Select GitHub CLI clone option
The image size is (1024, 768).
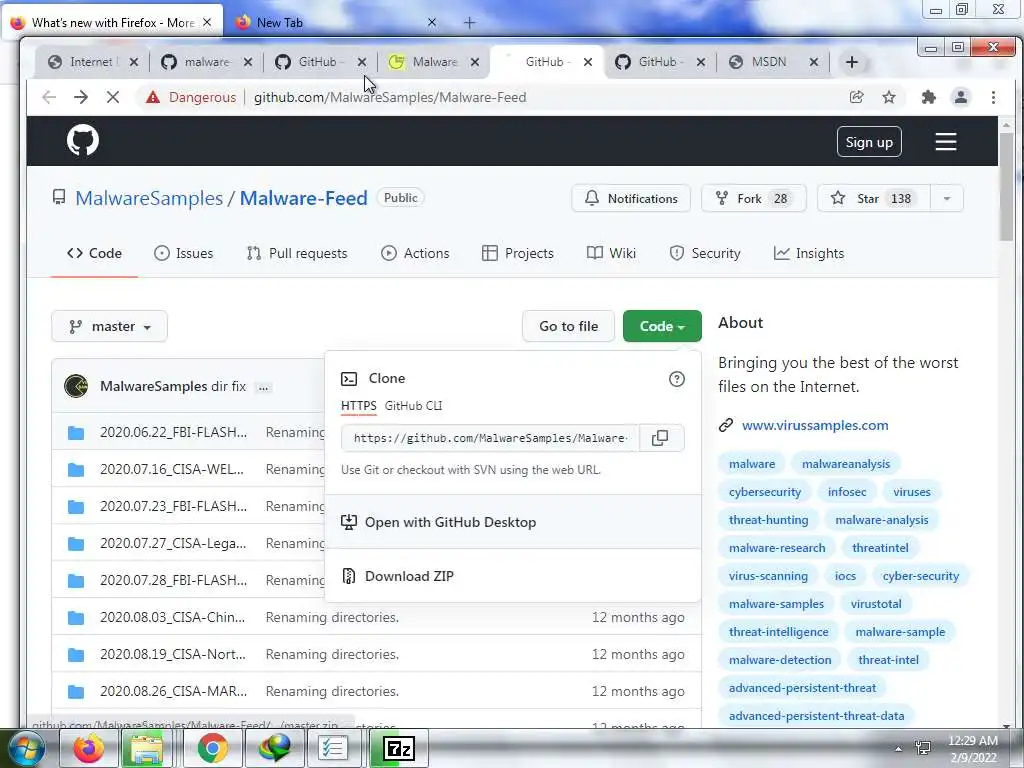tap(413, 406)
